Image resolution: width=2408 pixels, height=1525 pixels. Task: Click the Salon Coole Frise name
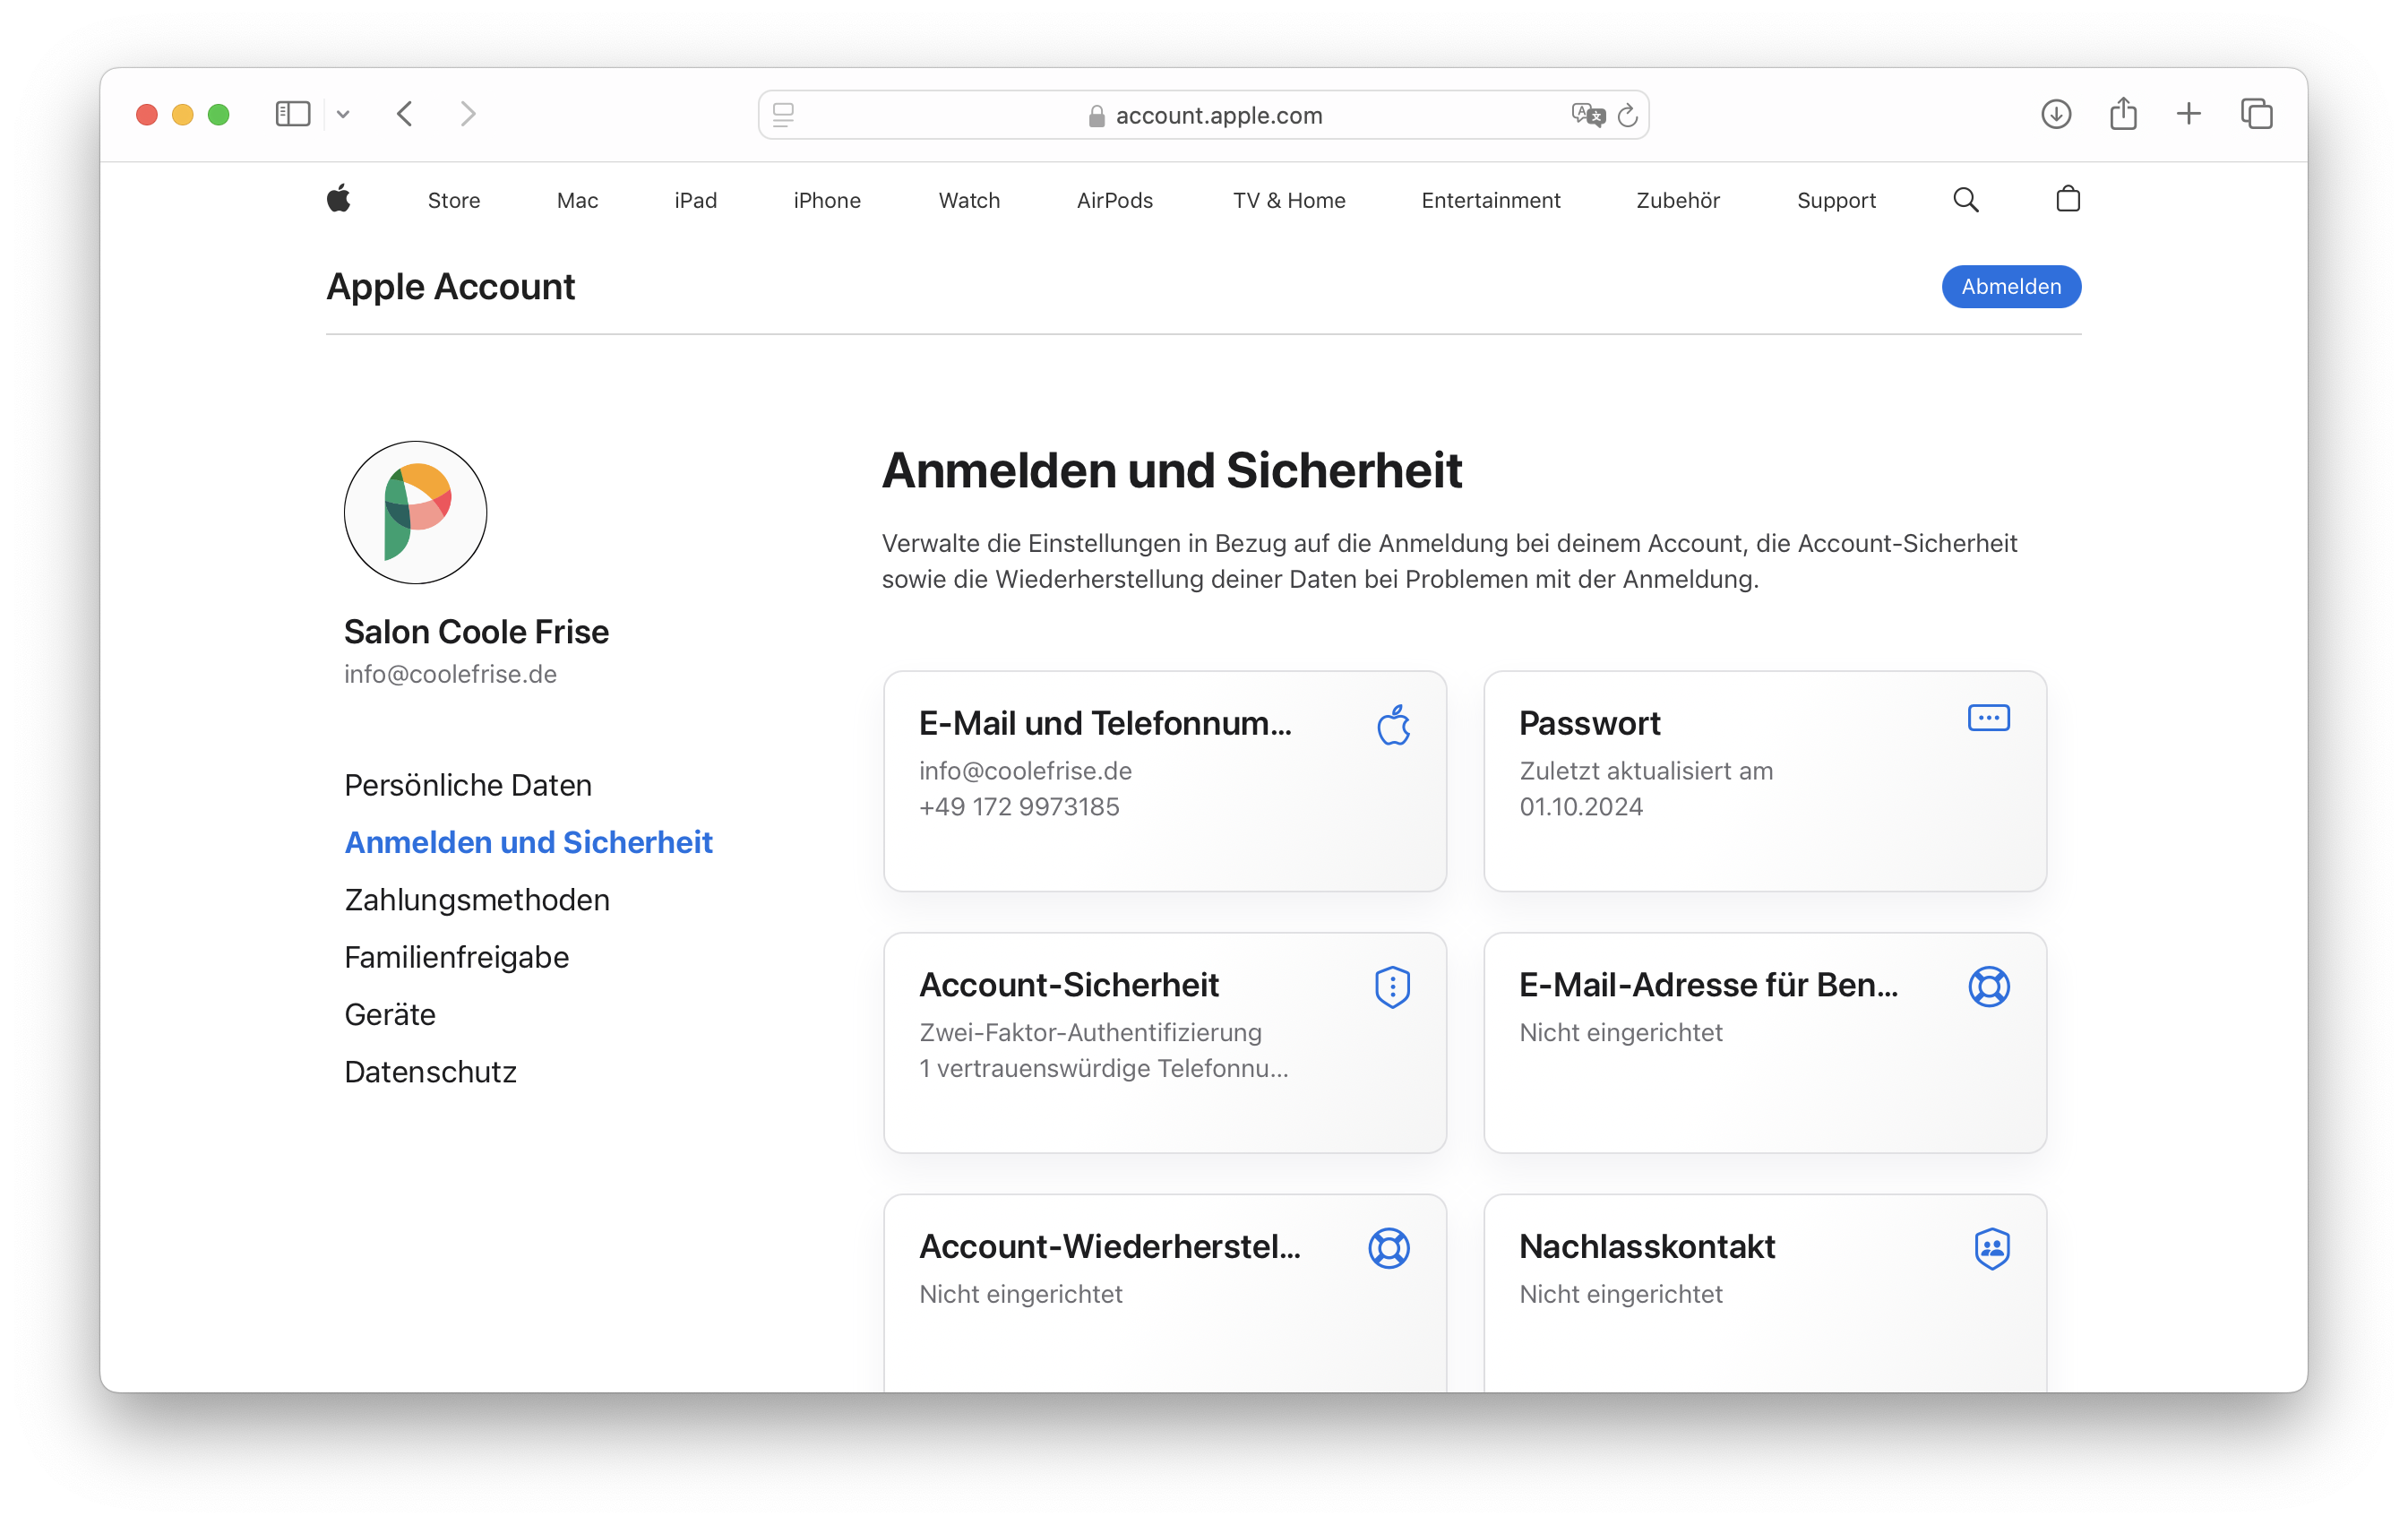[x=476, y=631]
